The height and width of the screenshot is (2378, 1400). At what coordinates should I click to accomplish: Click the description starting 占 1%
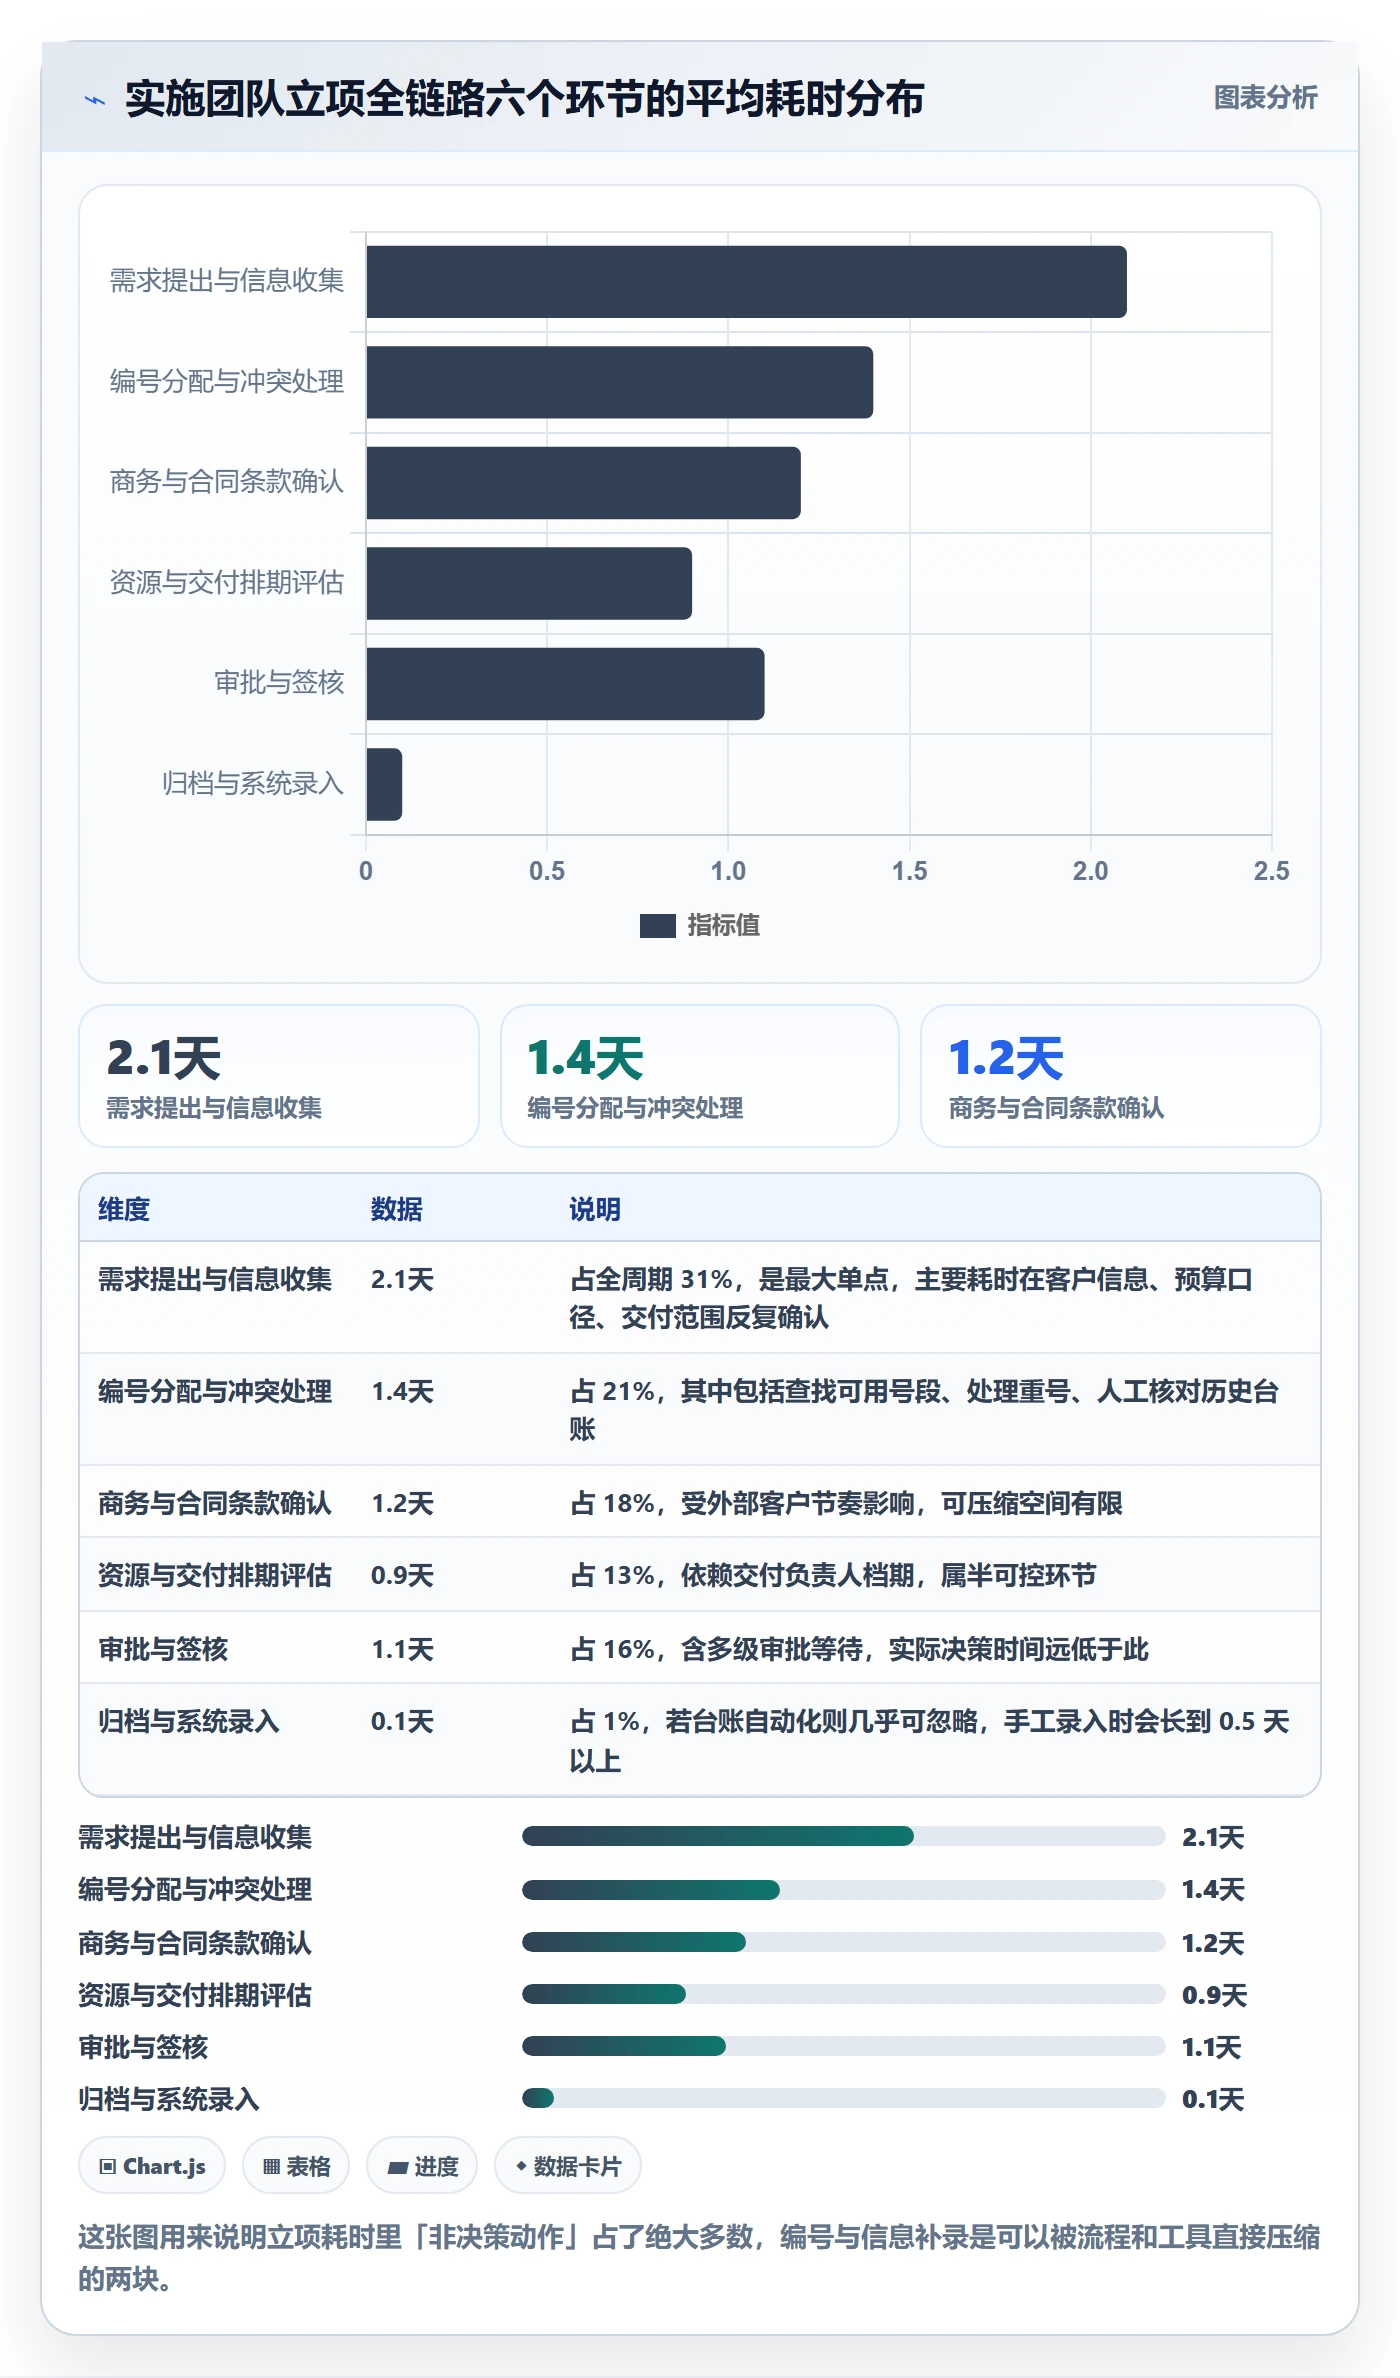point(931,1741)
